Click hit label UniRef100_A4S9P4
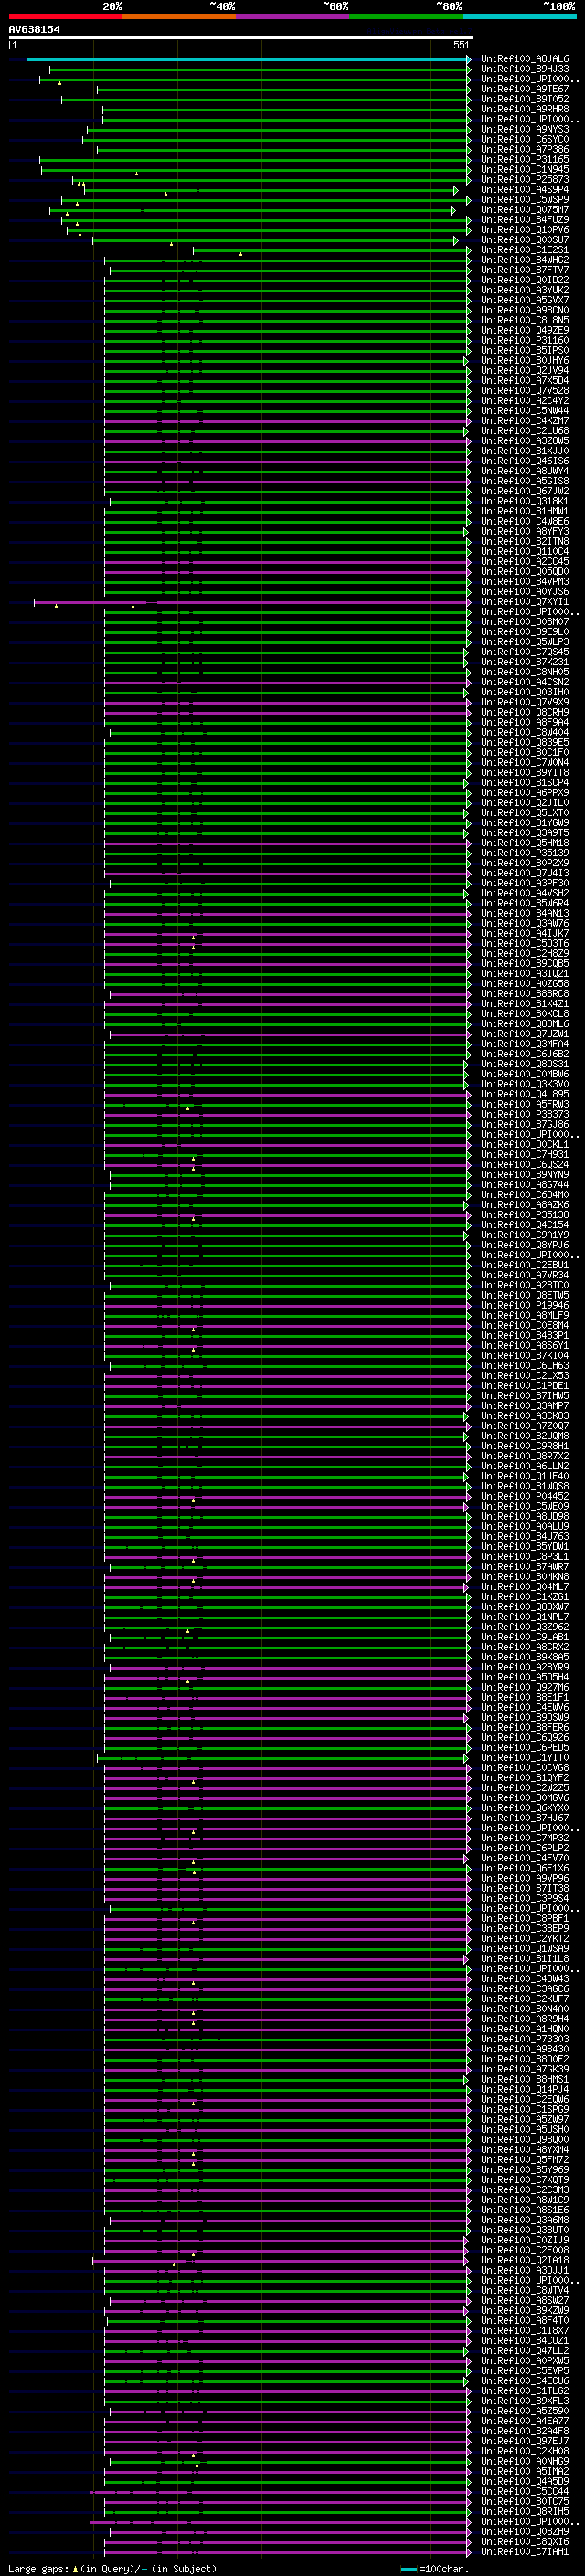The image size is (585, 2576). pos(524,189)
